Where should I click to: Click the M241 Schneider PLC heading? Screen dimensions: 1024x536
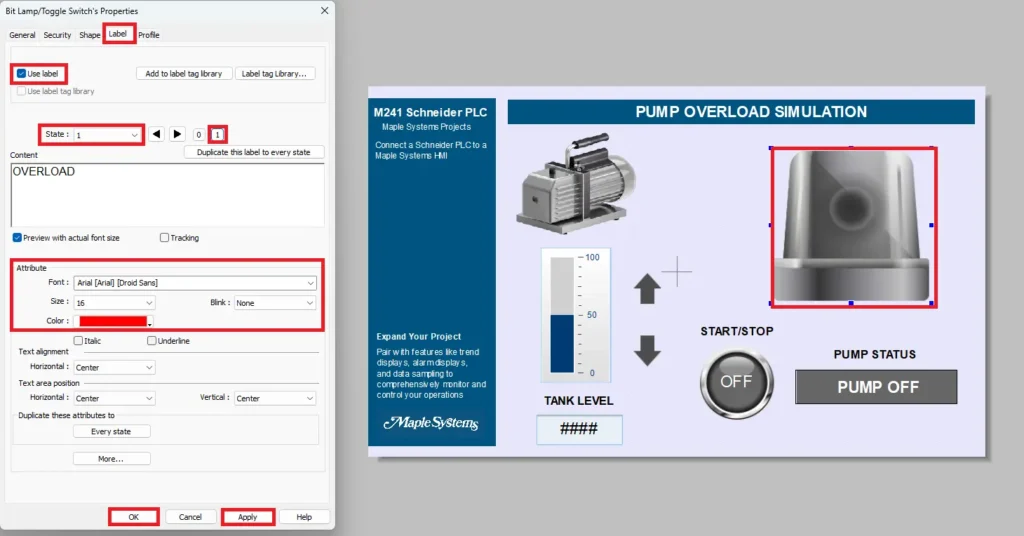click(430, 112)
